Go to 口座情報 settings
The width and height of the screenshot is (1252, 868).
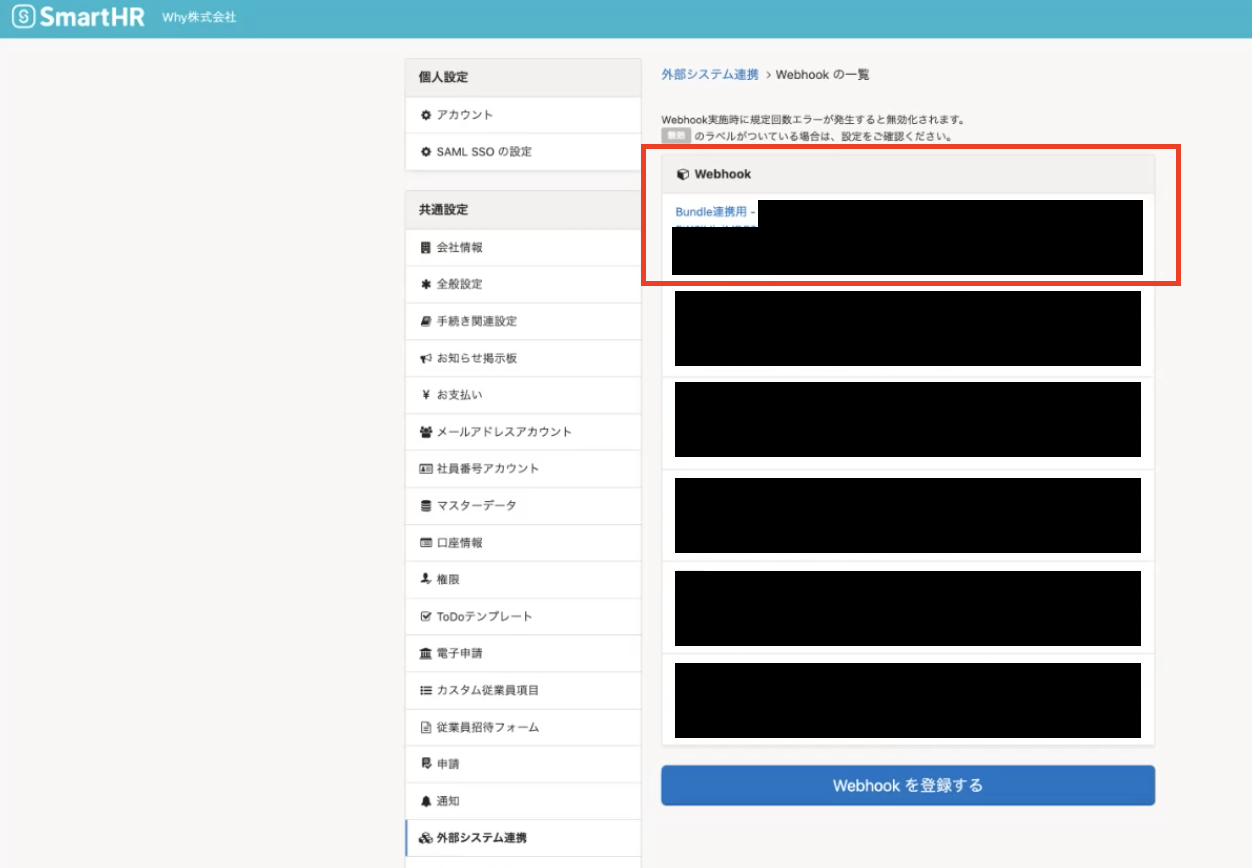[523, 543]
